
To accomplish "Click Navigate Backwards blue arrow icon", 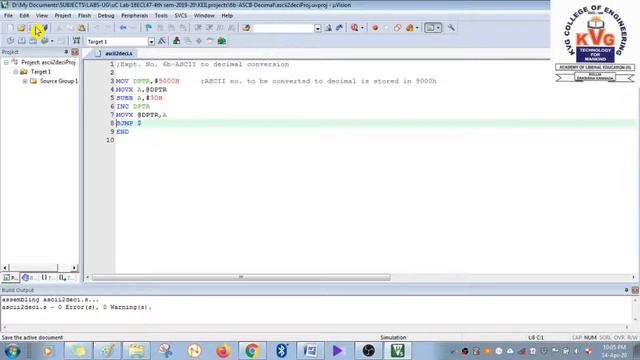I will [123, 28].
